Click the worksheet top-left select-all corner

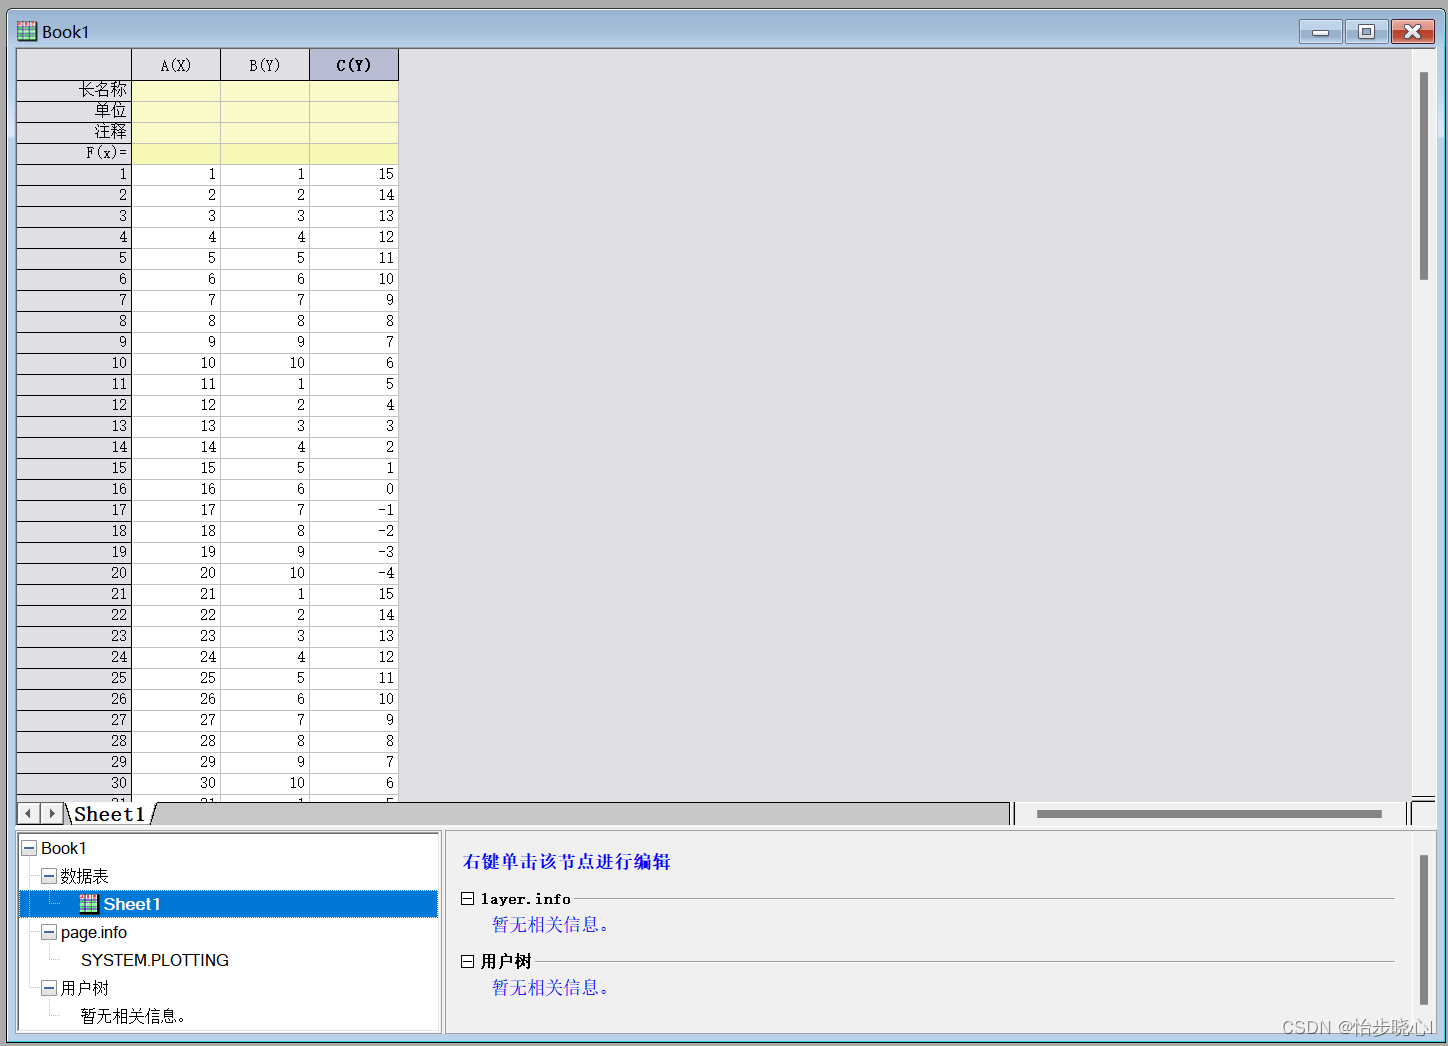tap(74, 65)
